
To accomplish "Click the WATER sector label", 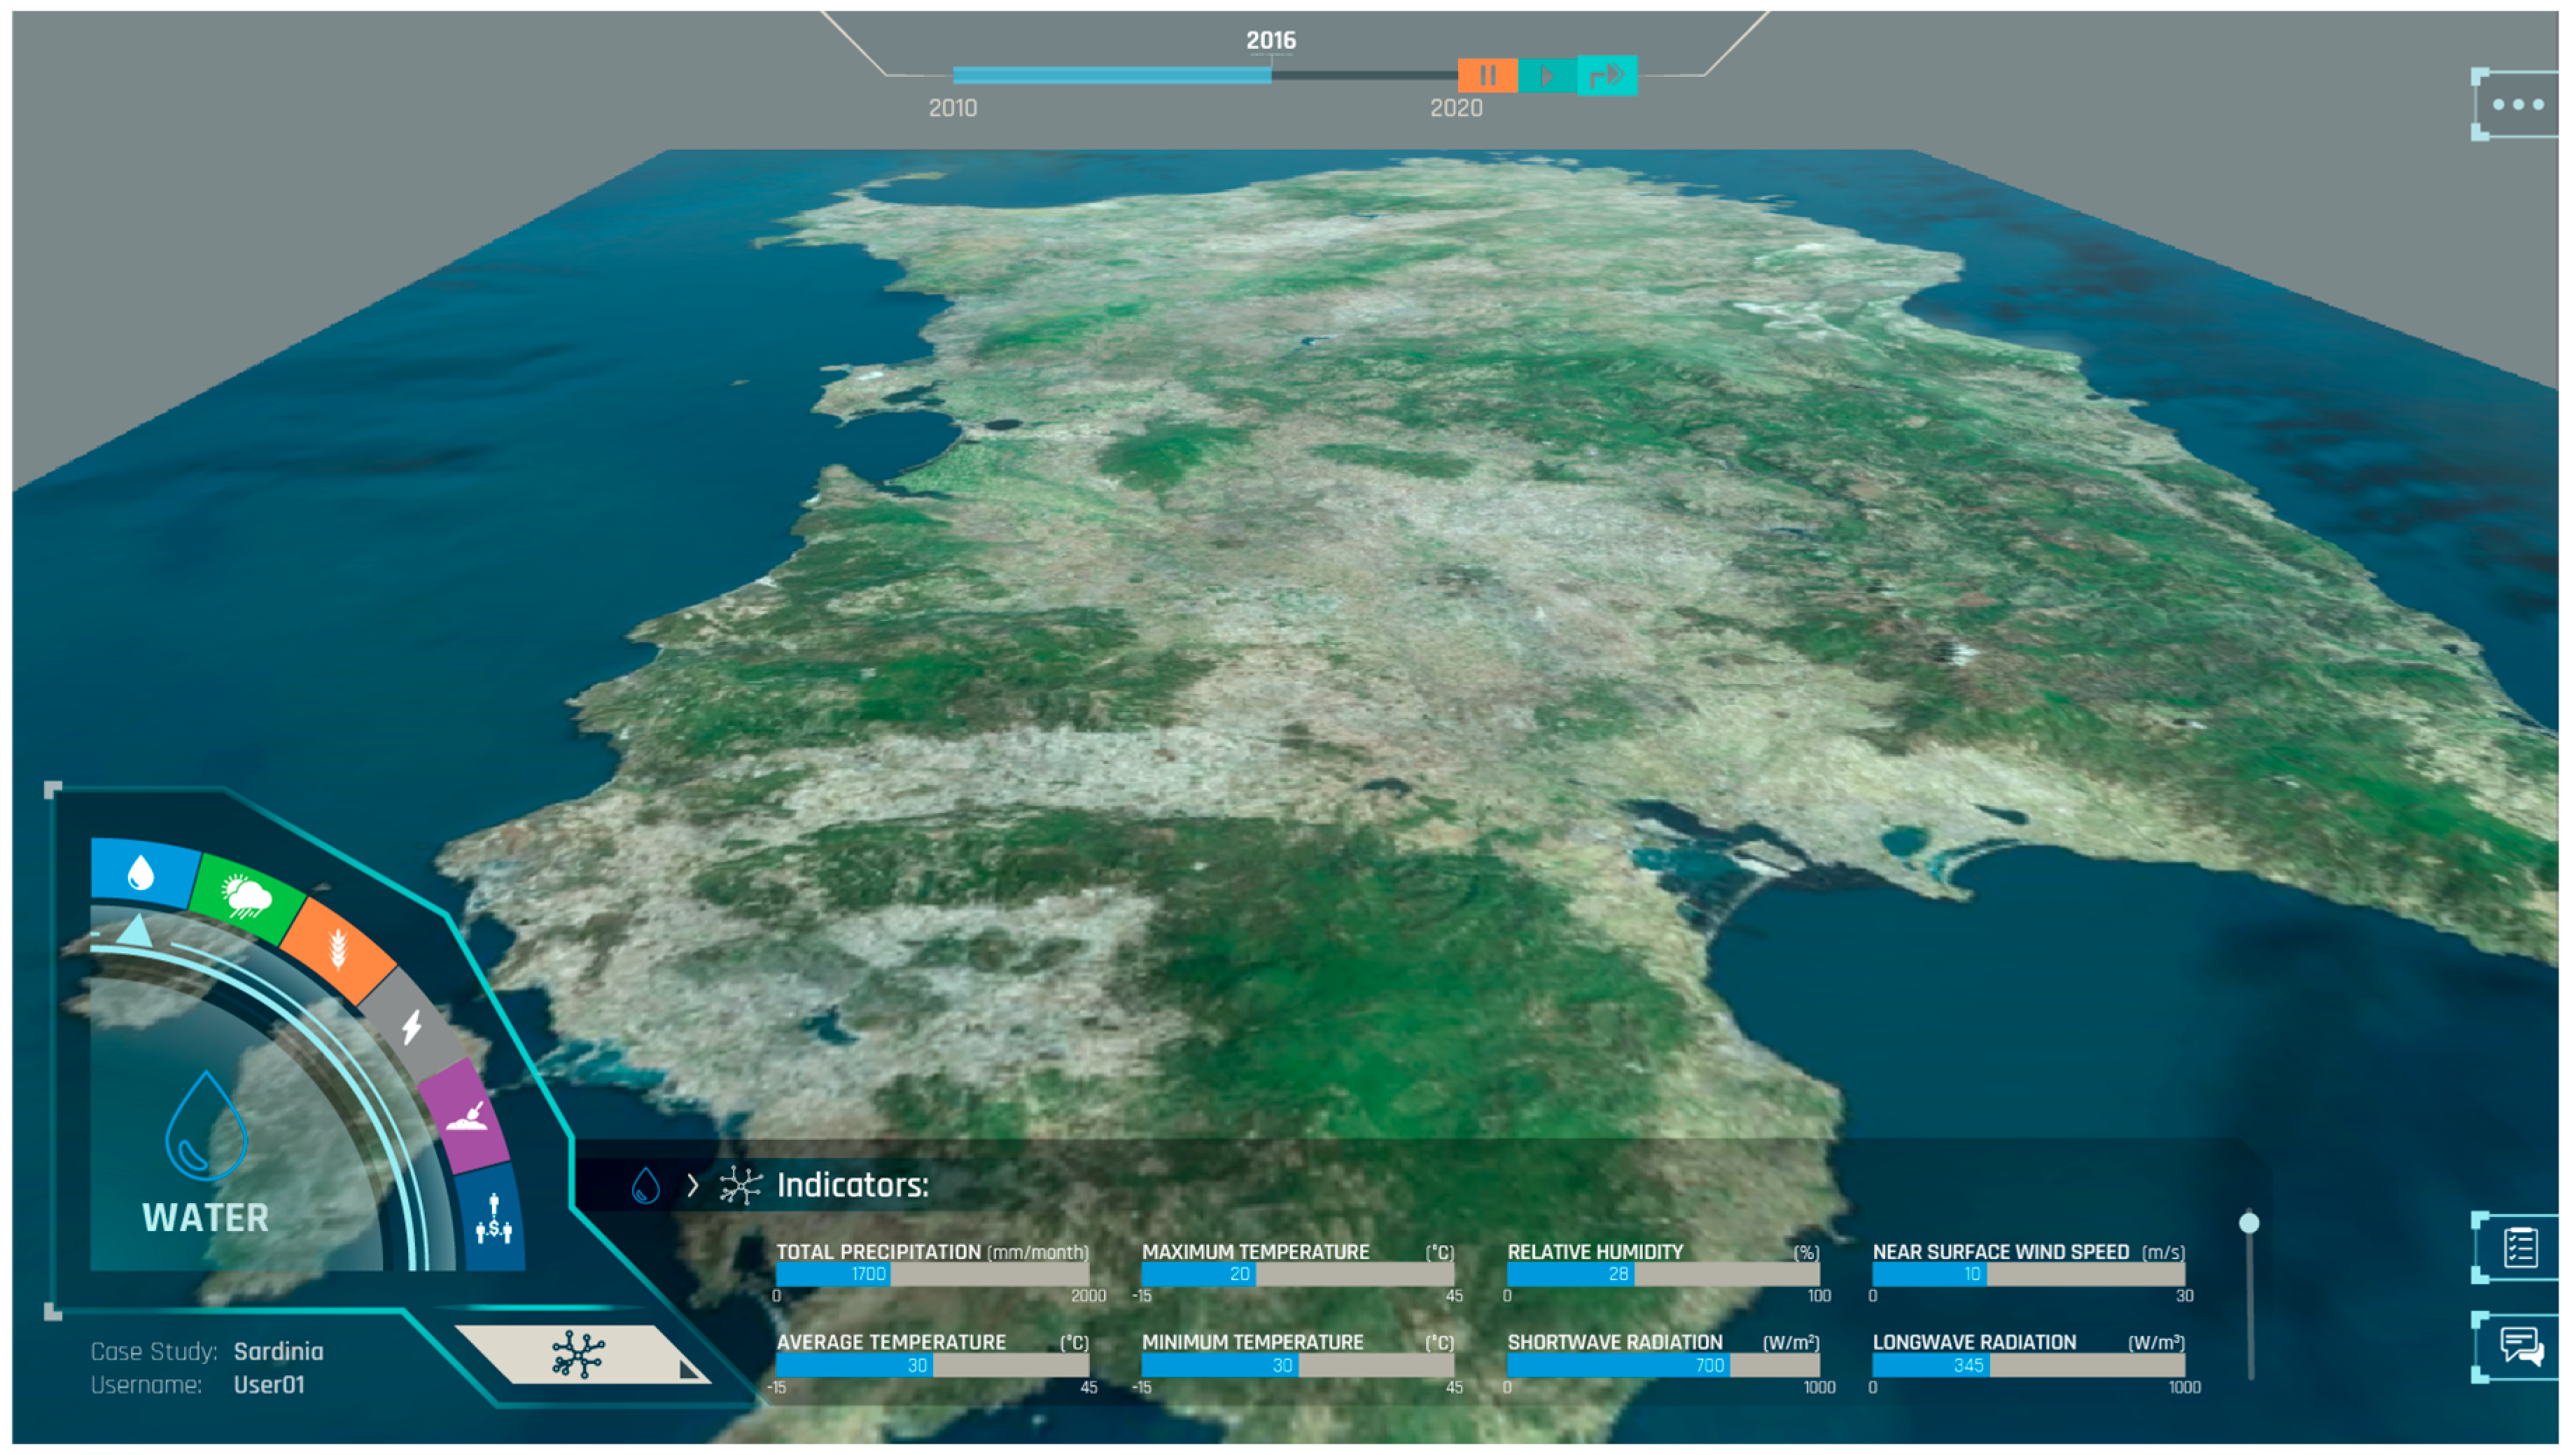I will tap(206, 1218).
